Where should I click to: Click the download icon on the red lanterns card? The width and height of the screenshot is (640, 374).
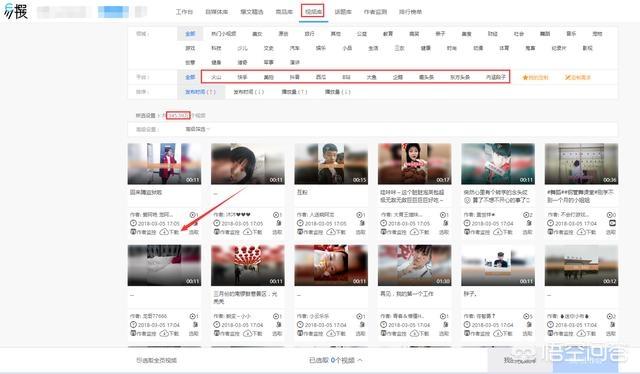[247, 334]
